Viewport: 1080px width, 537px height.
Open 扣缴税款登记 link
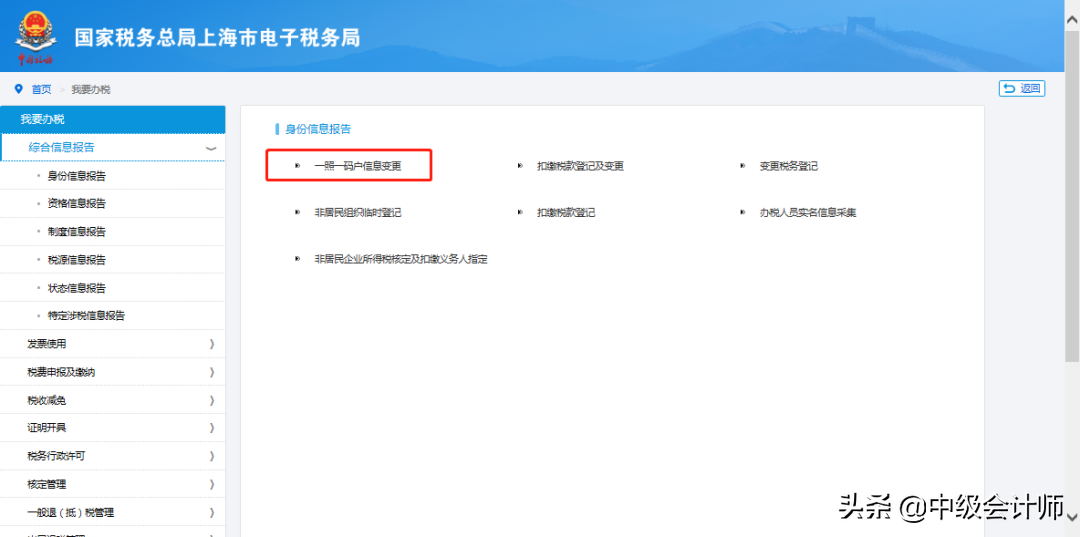[x=566, y=213]
